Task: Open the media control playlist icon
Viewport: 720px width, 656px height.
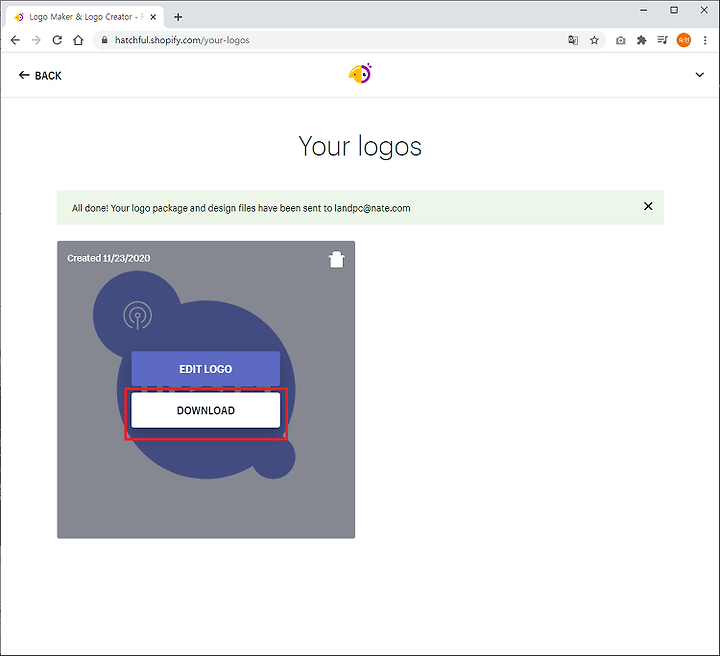Action: tap(663, 40)
